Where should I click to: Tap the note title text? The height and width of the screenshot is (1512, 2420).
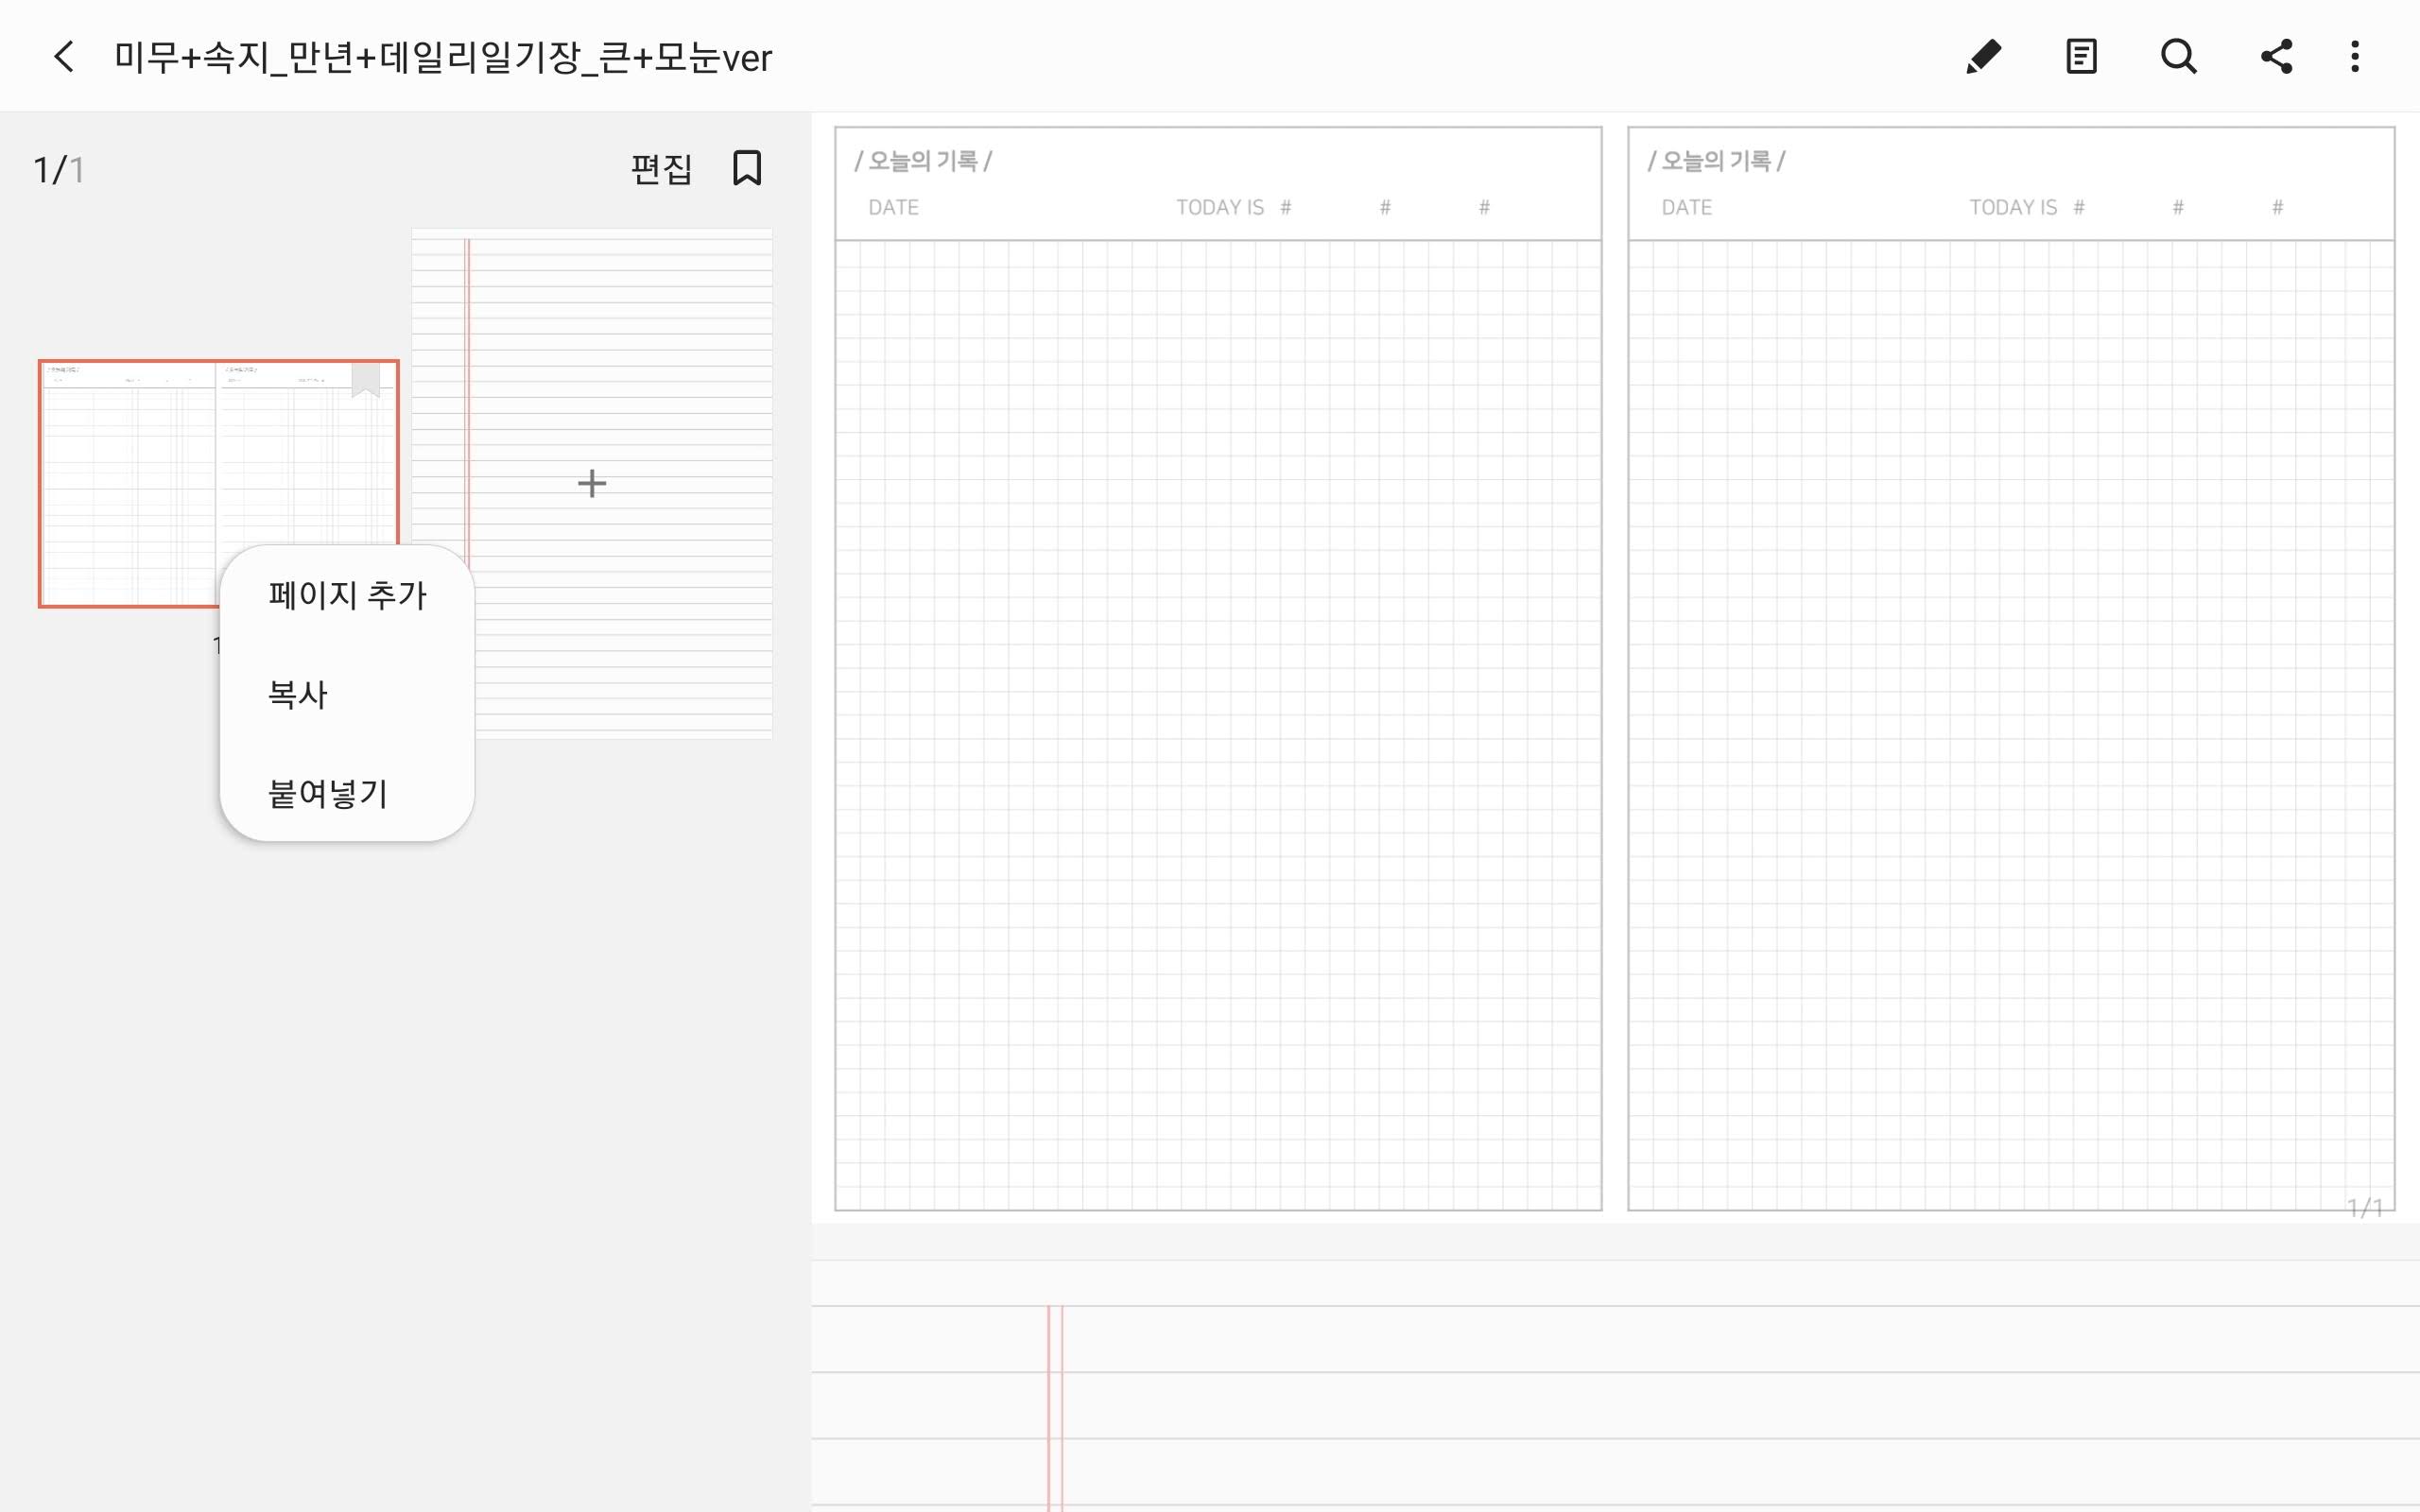click(x=443, y=57)
